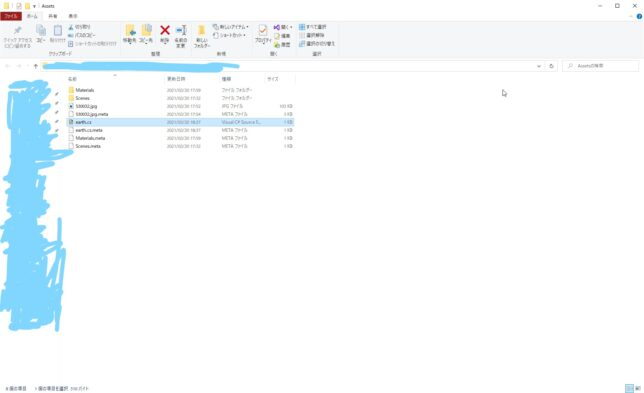The height and width of the screenshot is (393, 644).
Task: Click Rename (名前の変更) in the ribbon
Action: point(181,36)
